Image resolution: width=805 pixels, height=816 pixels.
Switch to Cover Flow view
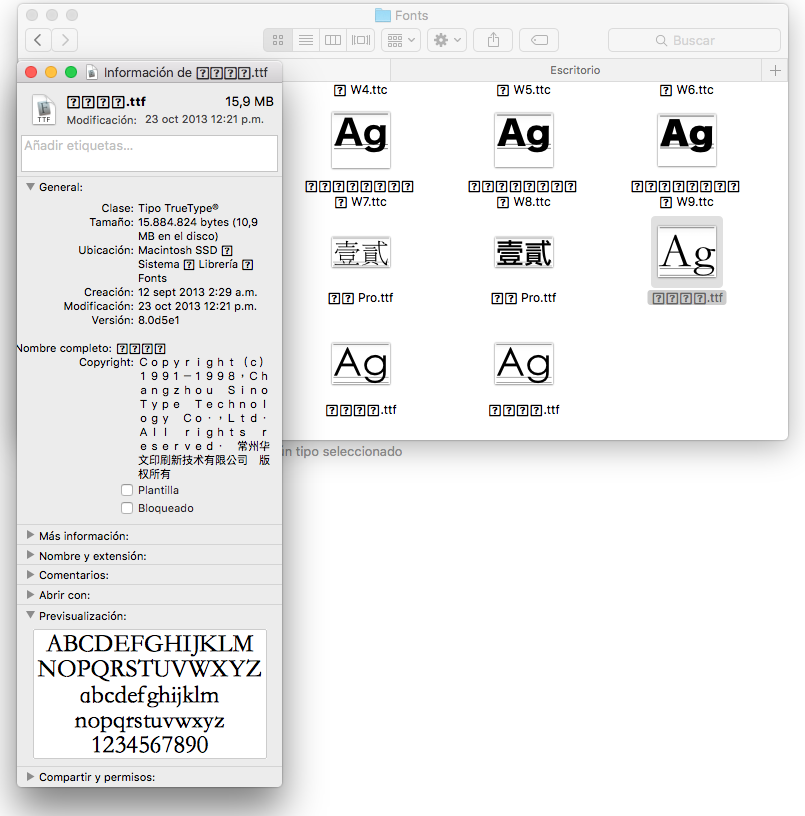click(x=361, y=40)
